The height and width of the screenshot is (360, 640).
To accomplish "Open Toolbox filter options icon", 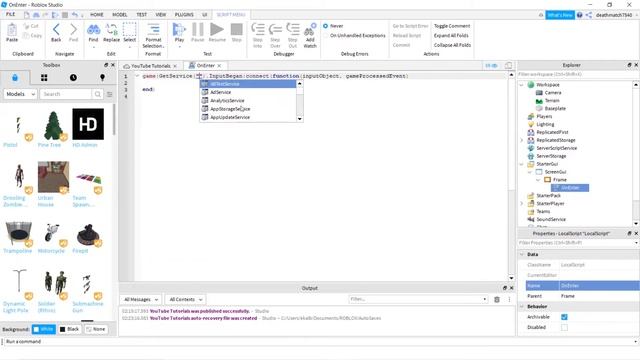I will tap(110, 94).
